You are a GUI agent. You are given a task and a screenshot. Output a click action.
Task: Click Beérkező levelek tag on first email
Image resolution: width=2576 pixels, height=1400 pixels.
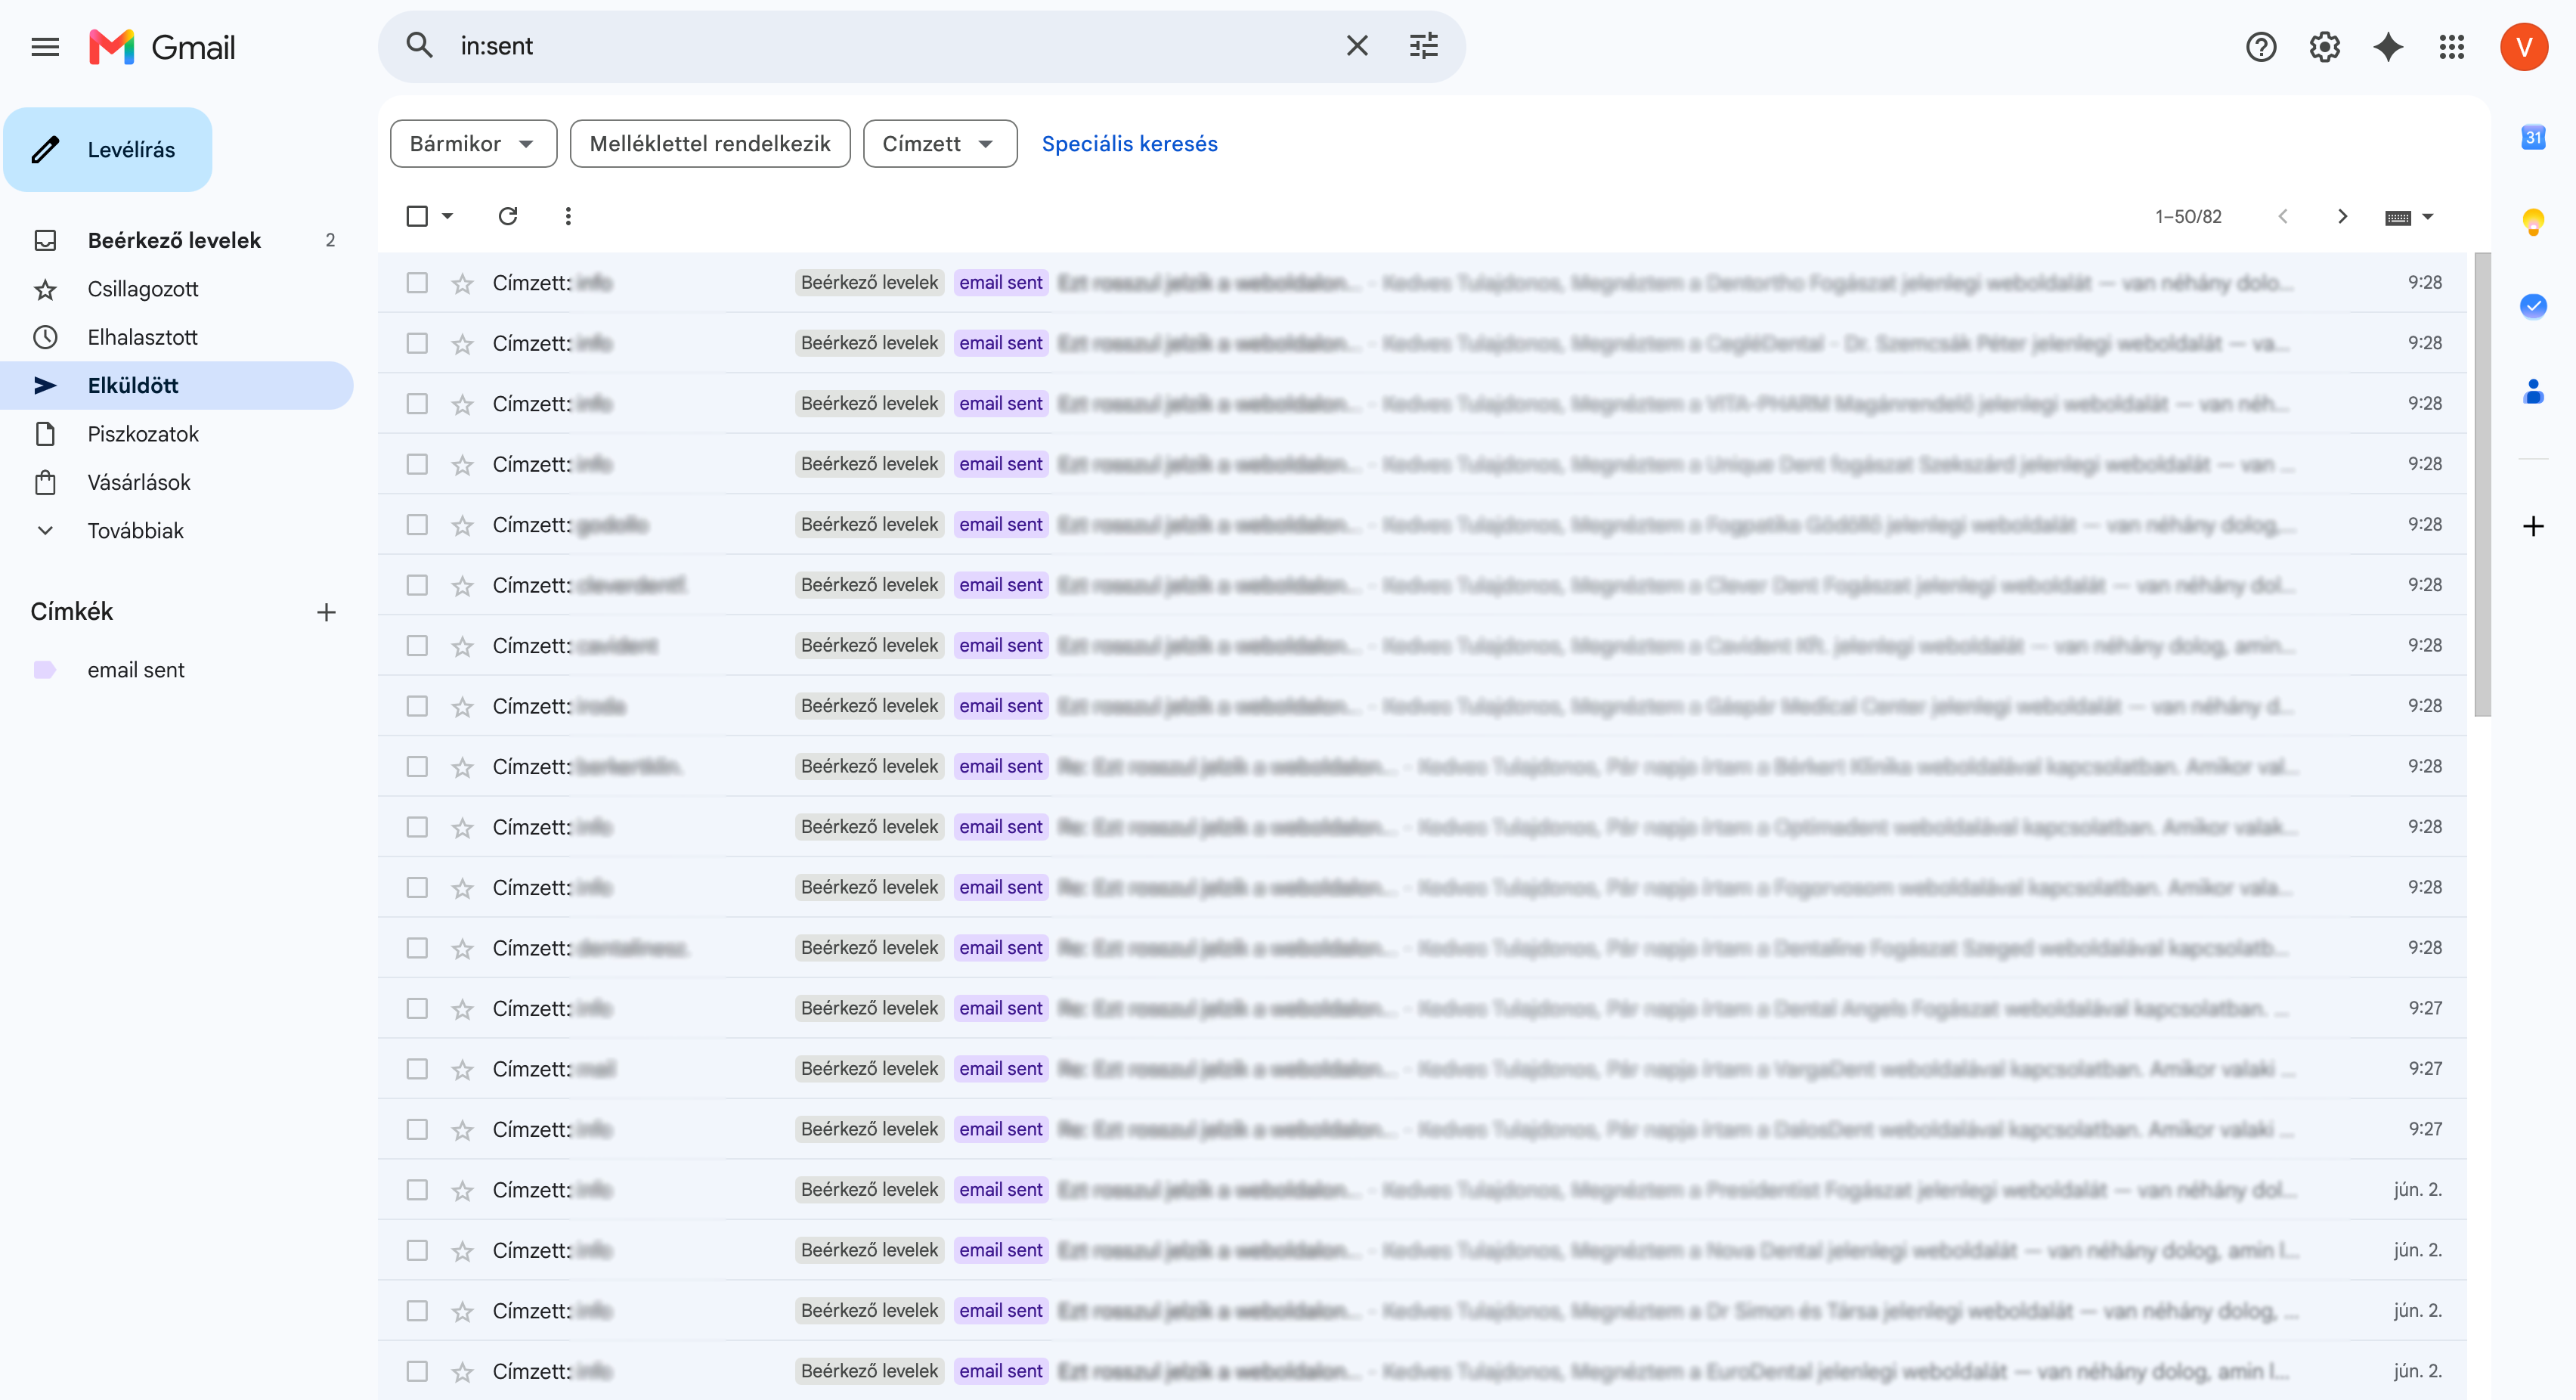[x=869, y=283]
